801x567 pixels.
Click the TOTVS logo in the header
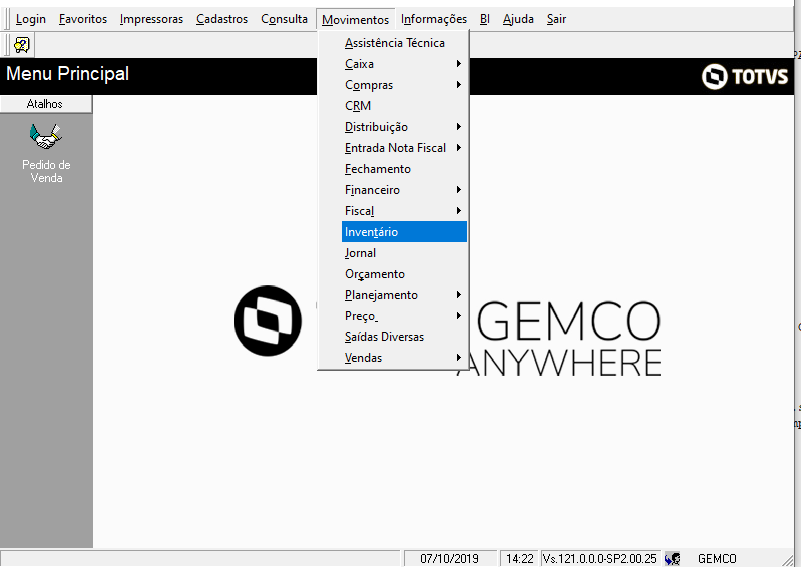coord(745,76)
